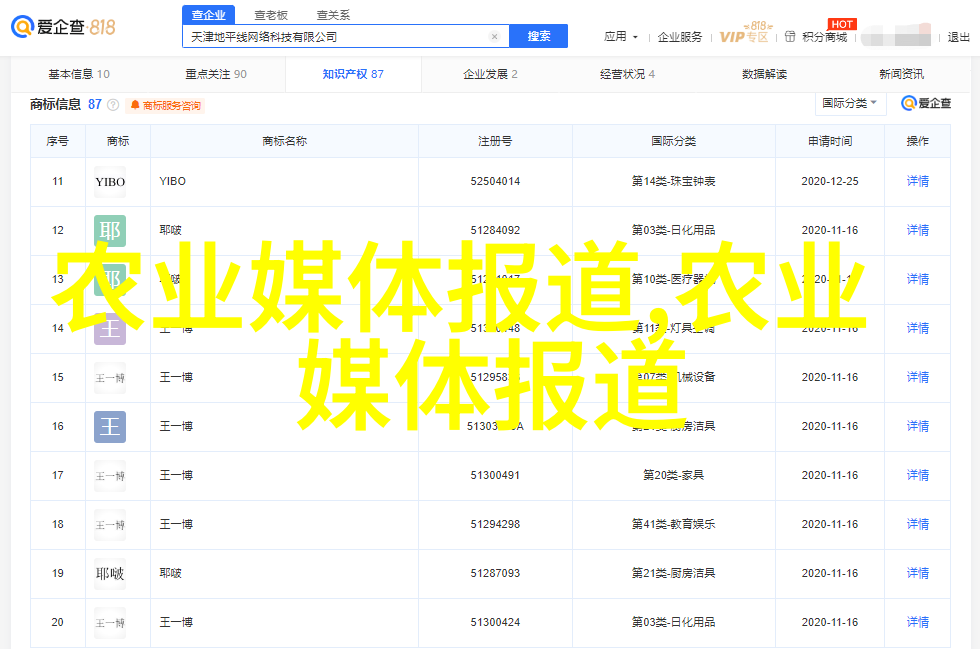The width and height of the screenshot is (980, 649).
Task: Open the 商标信息 help question mark icon
Action: (x=113, y=105)
